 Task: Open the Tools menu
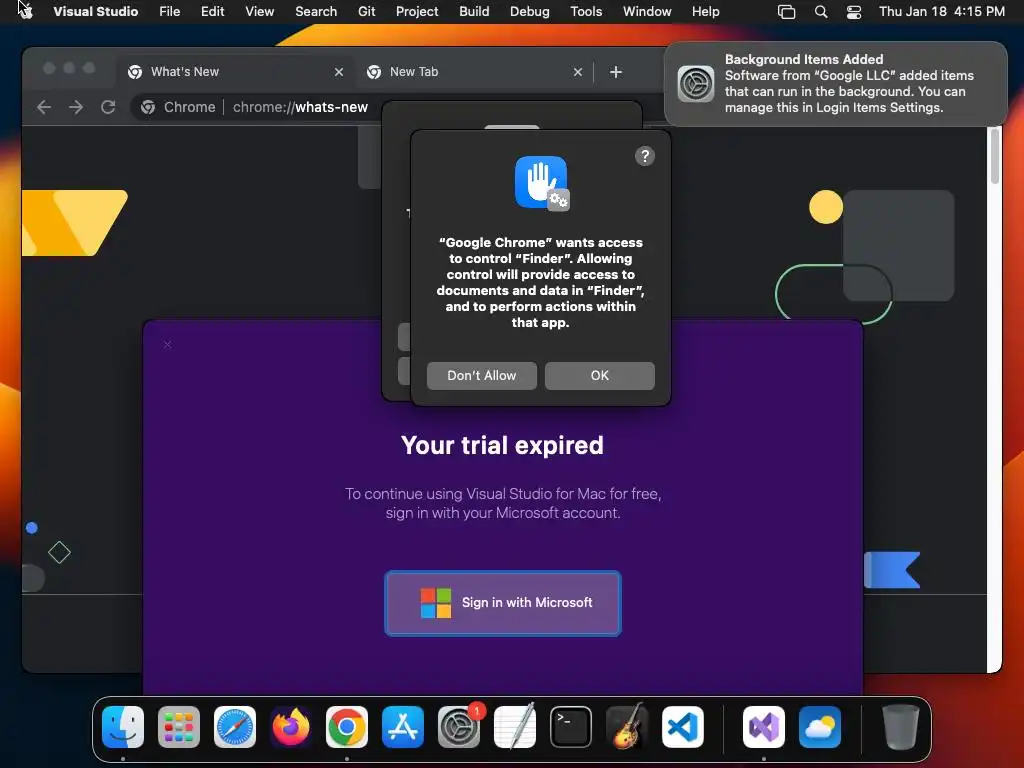[x=586, y=12]
